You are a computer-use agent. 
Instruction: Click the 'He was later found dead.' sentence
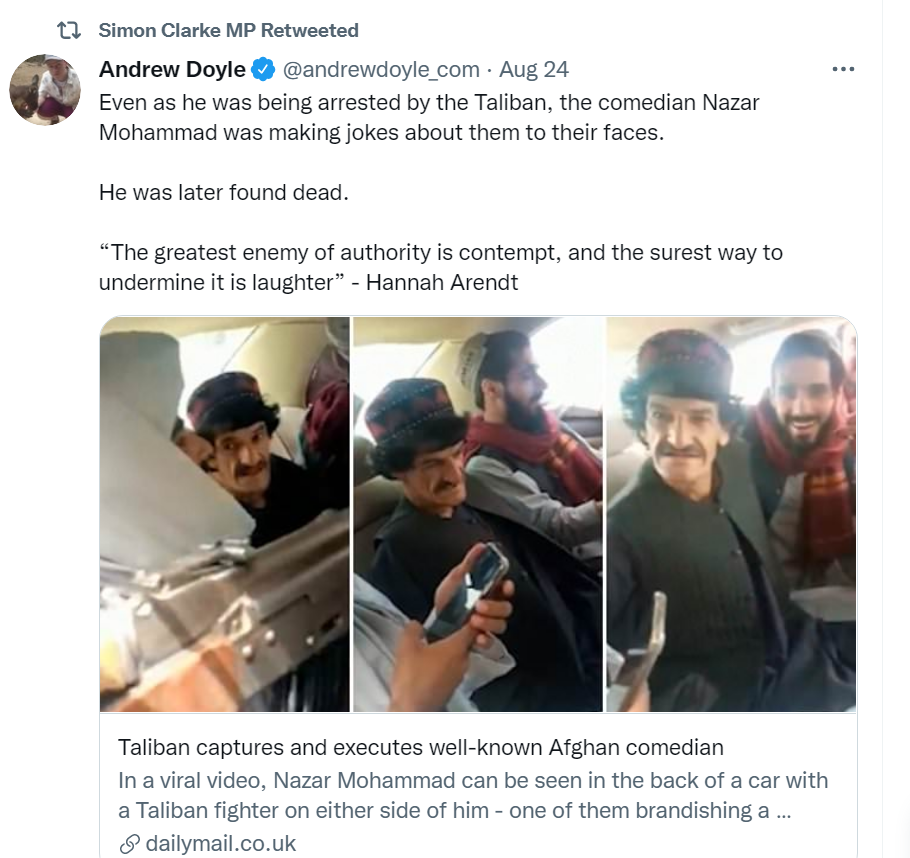(224, 192)
